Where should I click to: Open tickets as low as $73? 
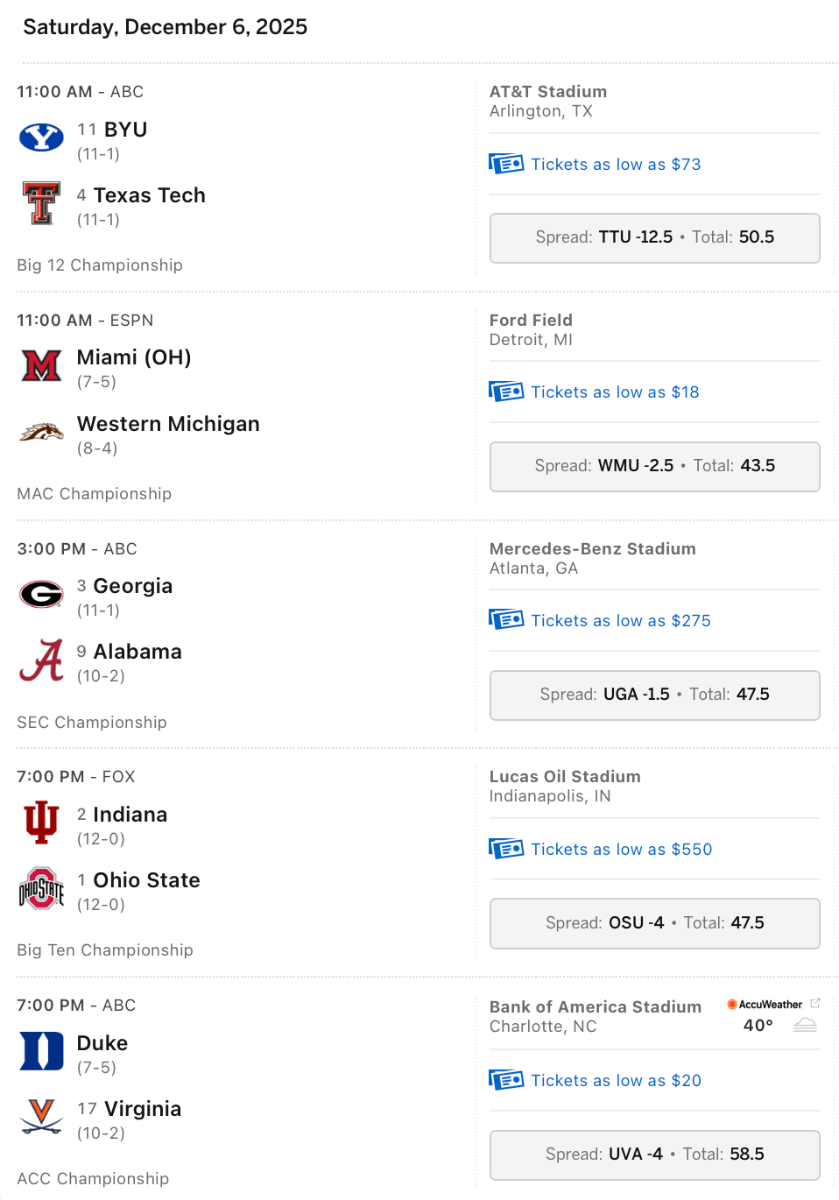(615, 164)
